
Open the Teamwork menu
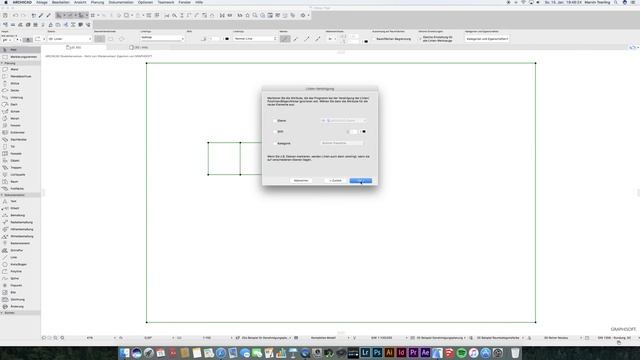pyautogui.click(x=166, y=2)
